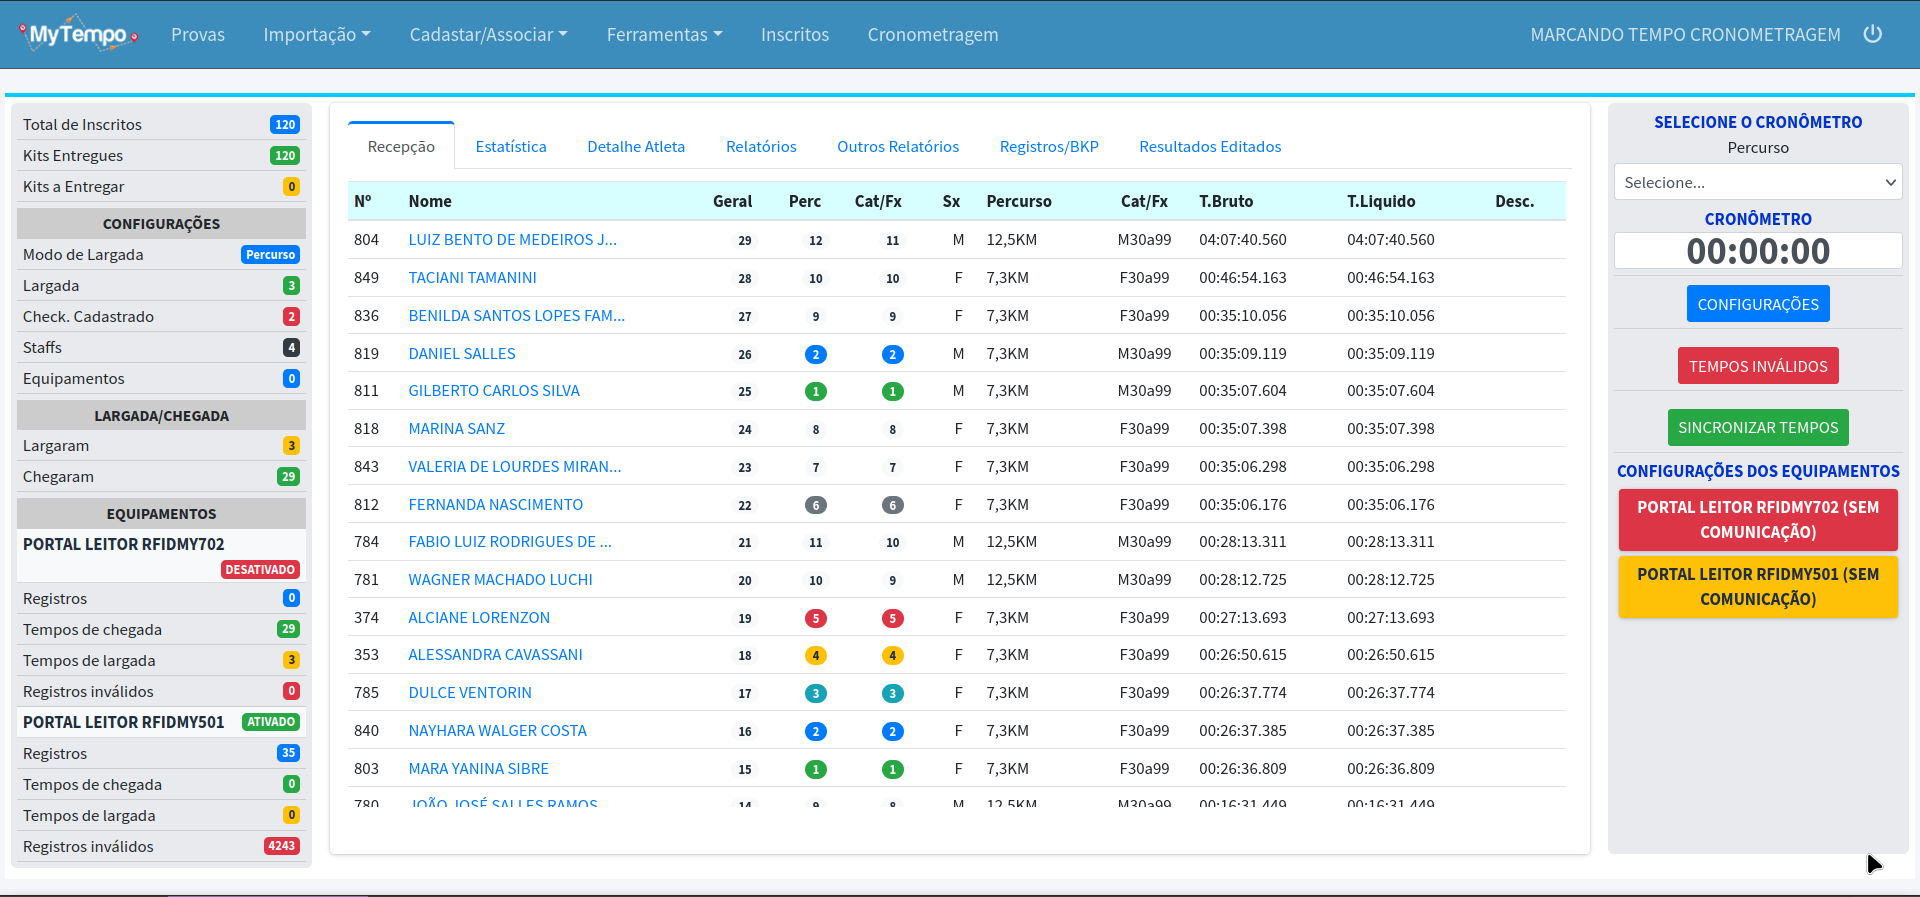Expand the Ferramentas dropdown menu

pyautogui.click(x=664, y=35)
